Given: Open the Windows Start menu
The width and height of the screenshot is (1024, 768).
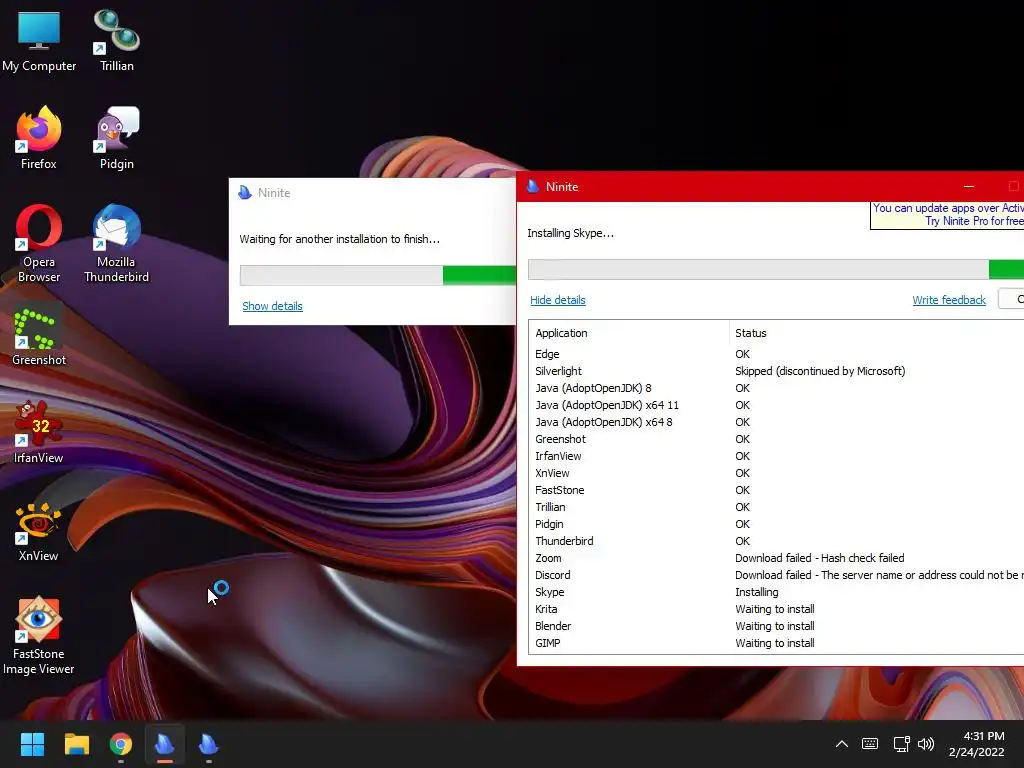Looking at the screenshot, I should pyautogui.click(x=32, y=744).
